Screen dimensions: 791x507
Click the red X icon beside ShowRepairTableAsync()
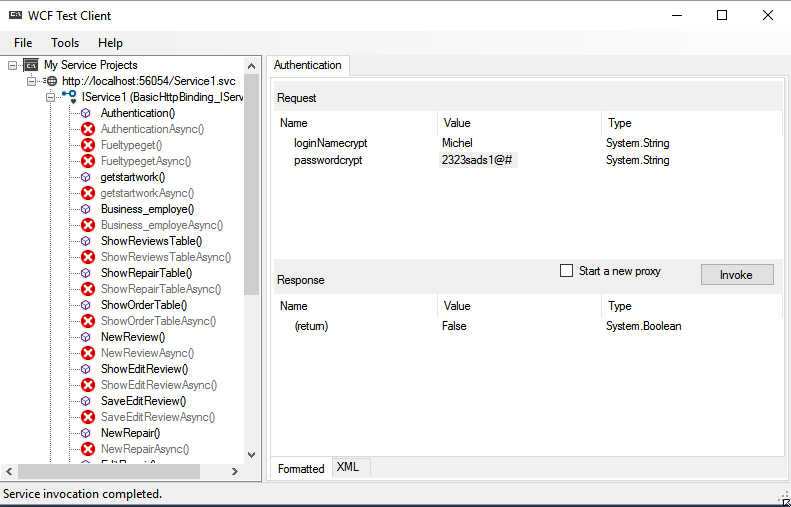pyautogui.click(x=88, y=289)
